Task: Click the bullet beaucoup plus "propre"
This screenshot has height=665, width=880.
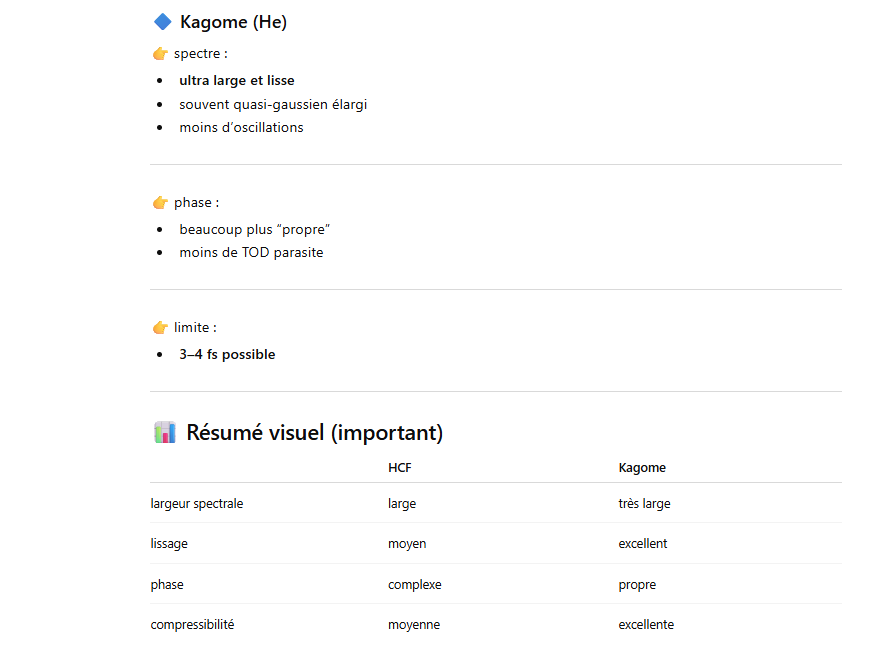Action: click(x=254, y=230)
